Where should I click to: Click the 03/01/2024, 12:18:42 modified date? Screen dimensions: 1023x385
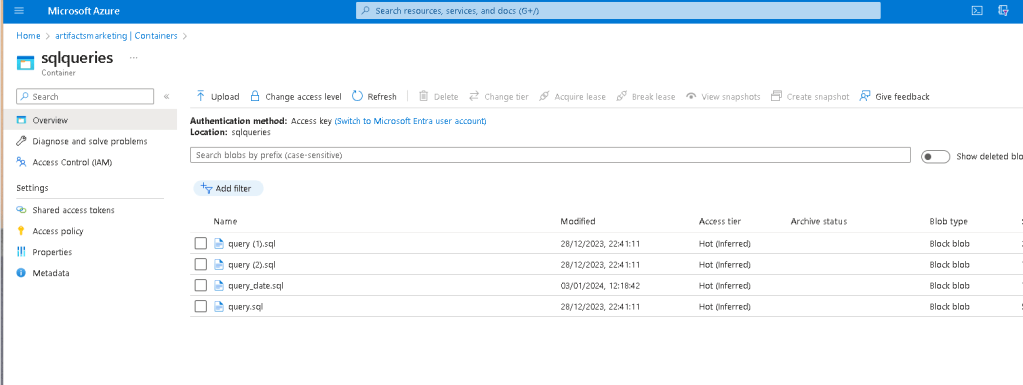coord(600,285)
